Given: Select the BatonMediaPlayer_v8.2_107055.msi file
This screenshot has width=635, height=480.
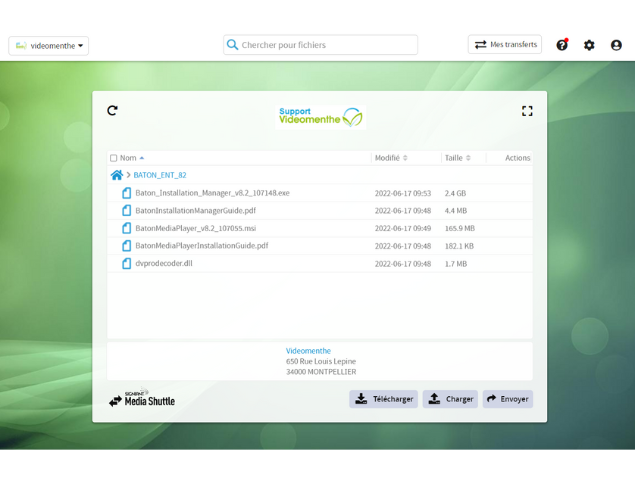Looking at the screenshot, I should click(x=195, y=228).
